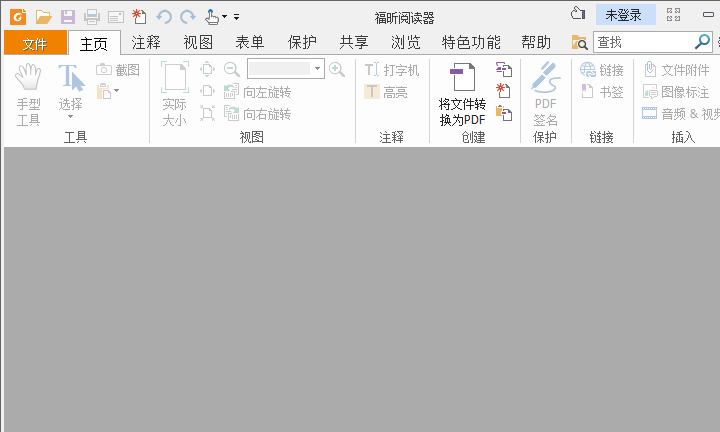720x432 pixels.
Task: Undo the last action
Action: [x=163, y=17]
